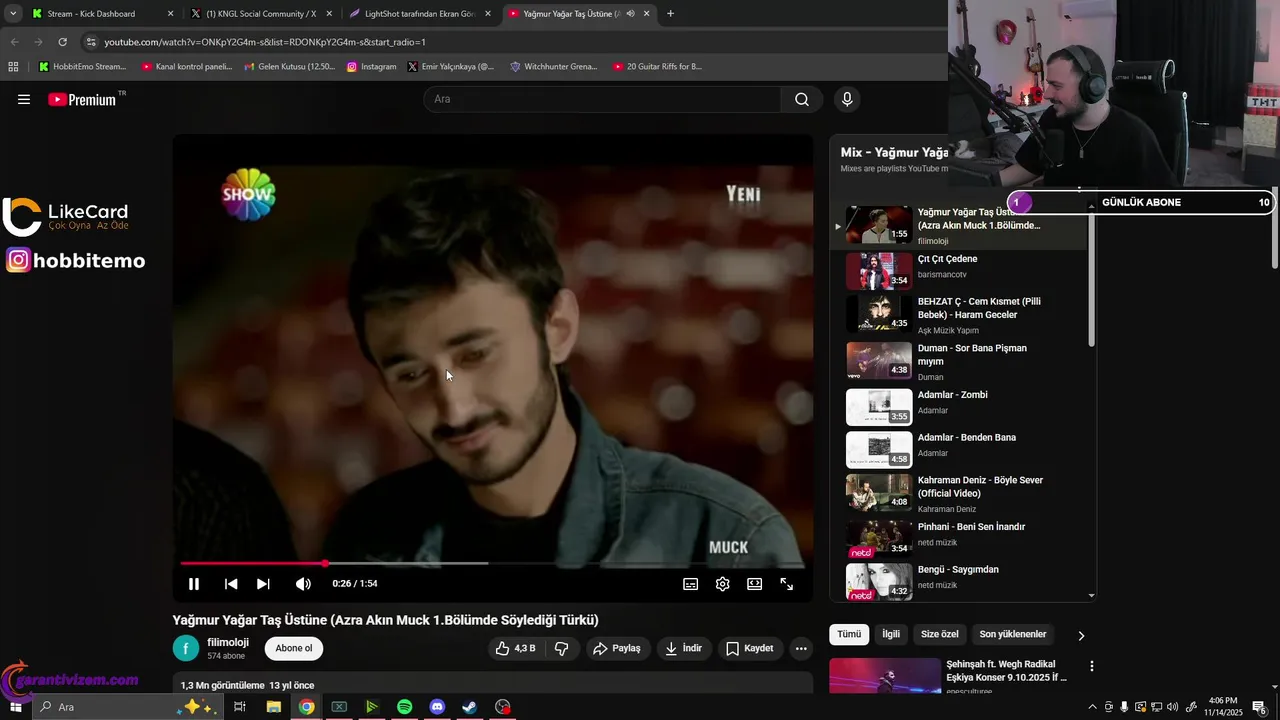This screenshot has height=720, width=1280.
Task: Enter fullscreen video mode
Action: click(x=787, y=584)
